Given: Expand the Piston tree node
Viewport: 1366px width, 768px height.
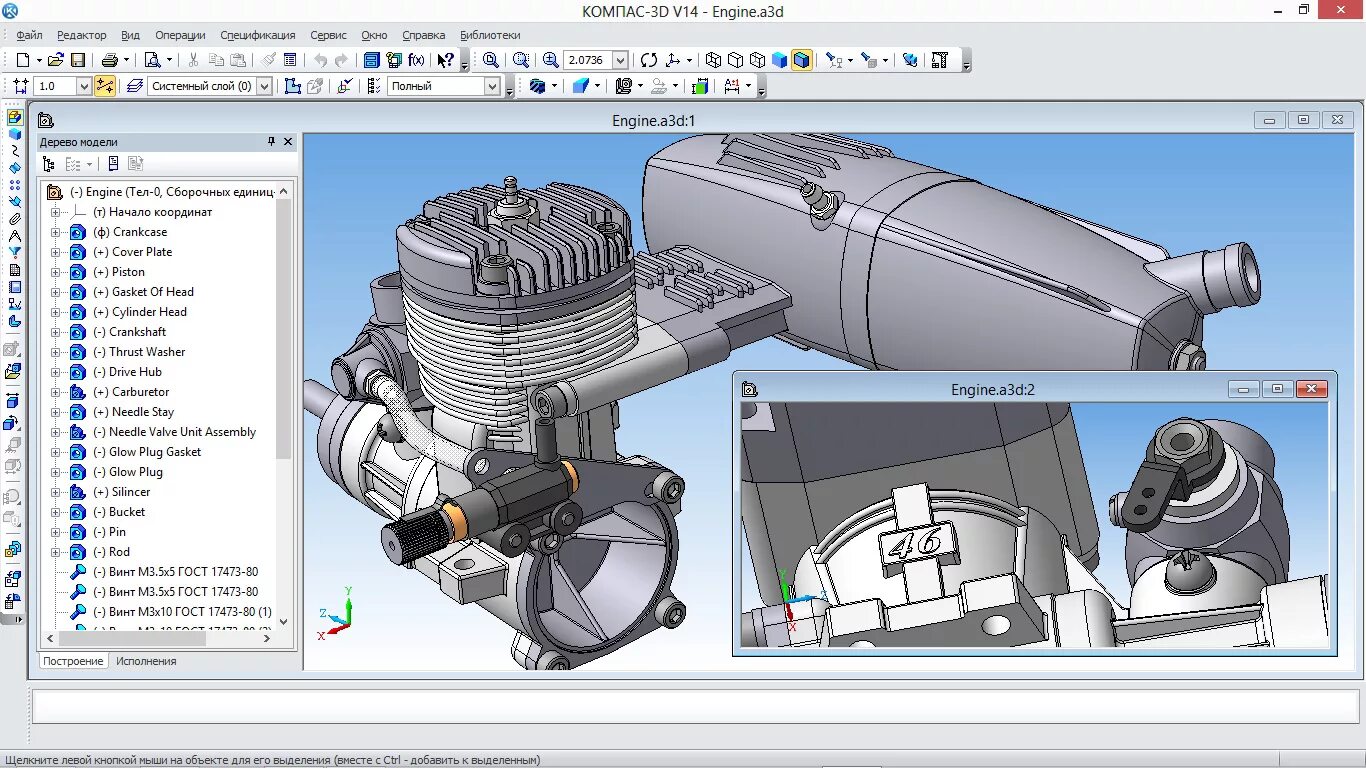Looking at the screenshot, I should (x=56, y=272).
